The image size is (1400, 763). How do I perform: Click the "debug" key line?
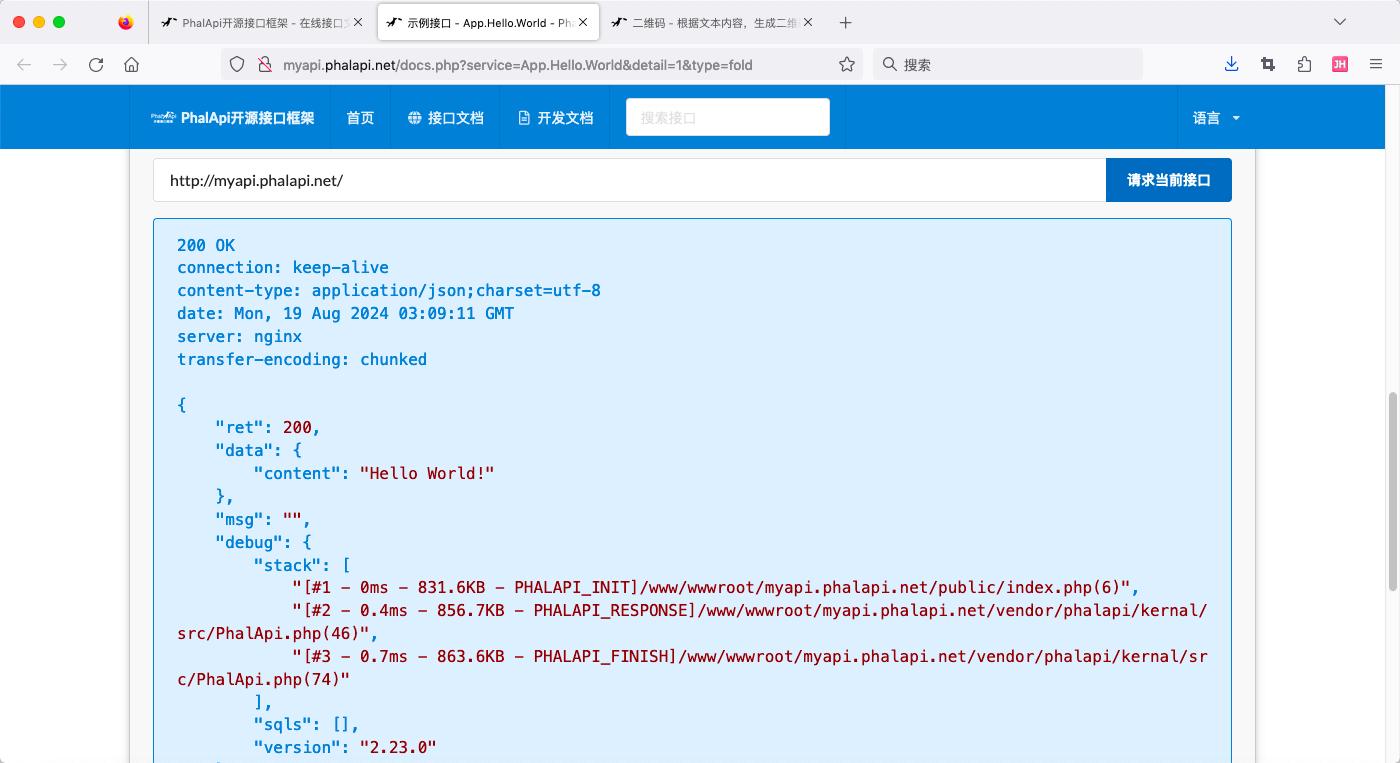[263, 543]
